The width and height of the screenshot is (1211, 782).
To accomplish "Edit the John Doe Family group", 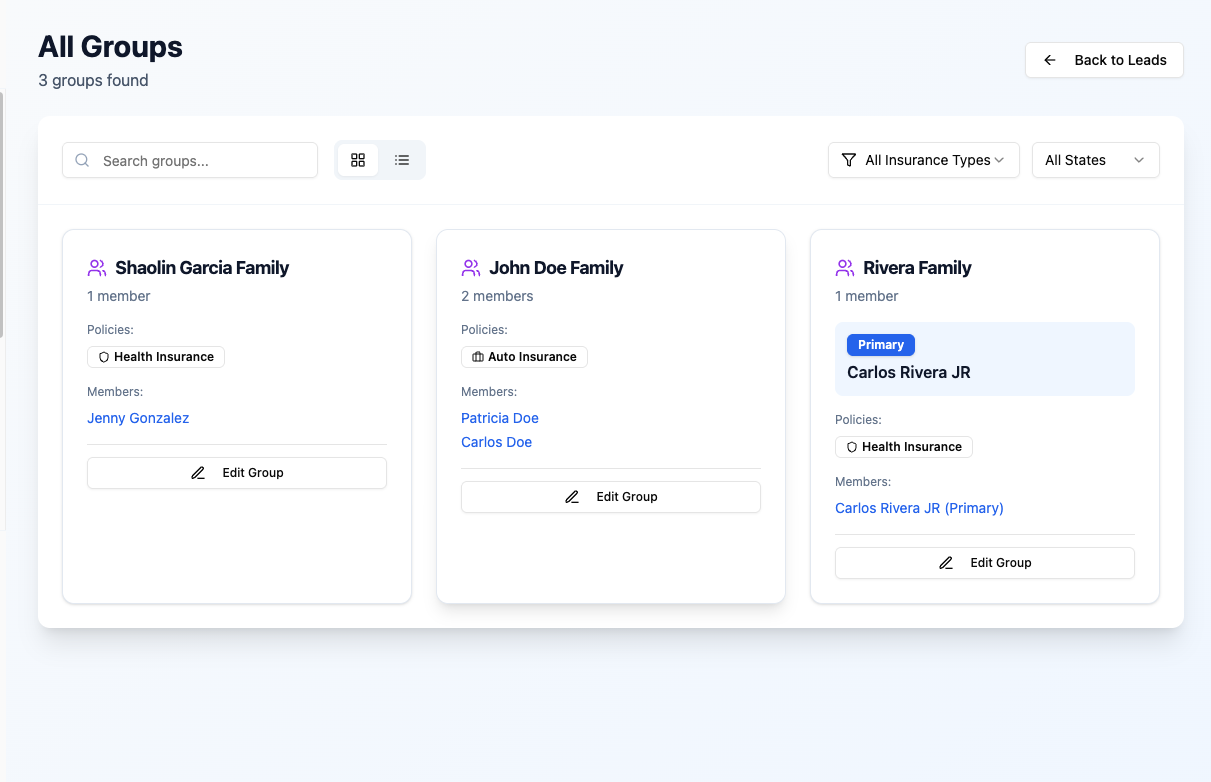I will click(611, 497).
